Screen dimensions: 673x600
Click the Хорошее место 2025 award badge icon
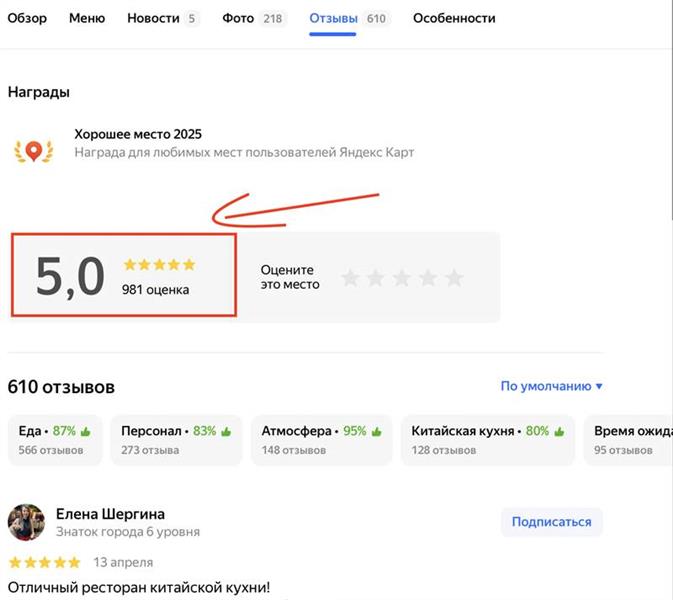click(34, 151)
